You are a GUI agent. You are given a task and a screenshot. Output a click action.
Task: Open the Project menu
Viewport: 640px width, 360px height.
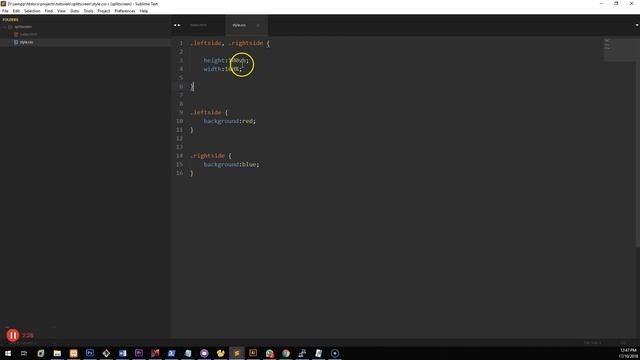(x=104, y=11)
